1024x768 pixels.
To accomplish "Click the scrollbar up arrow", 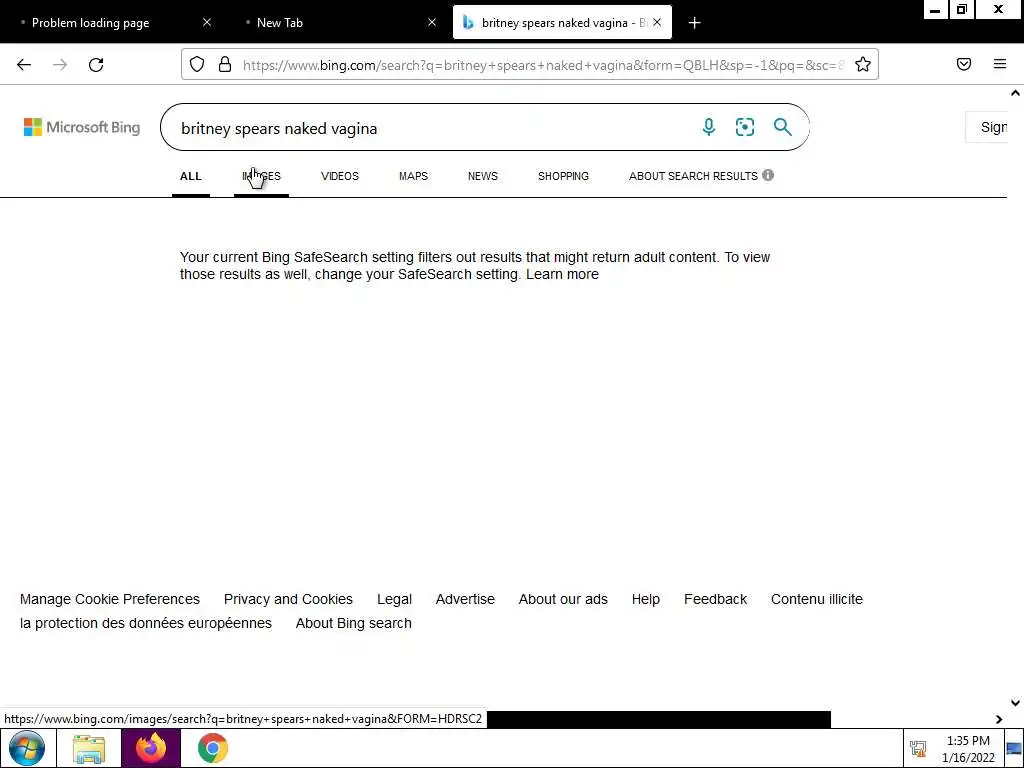I will [1015, 93].
